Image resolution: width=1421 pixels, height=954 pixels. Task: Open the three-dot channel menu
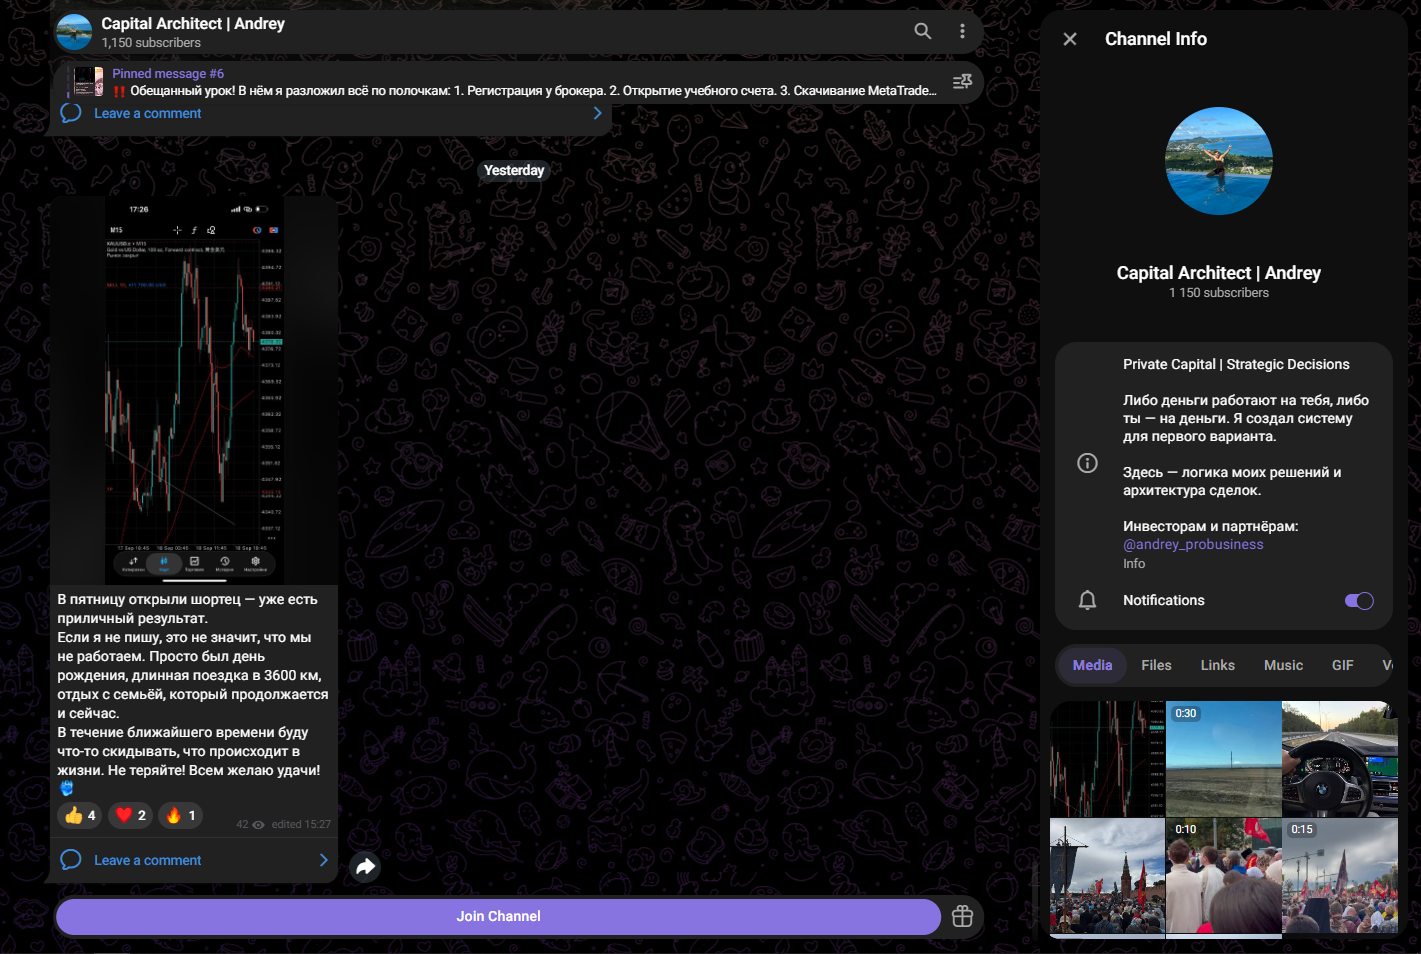coord(963,31)
